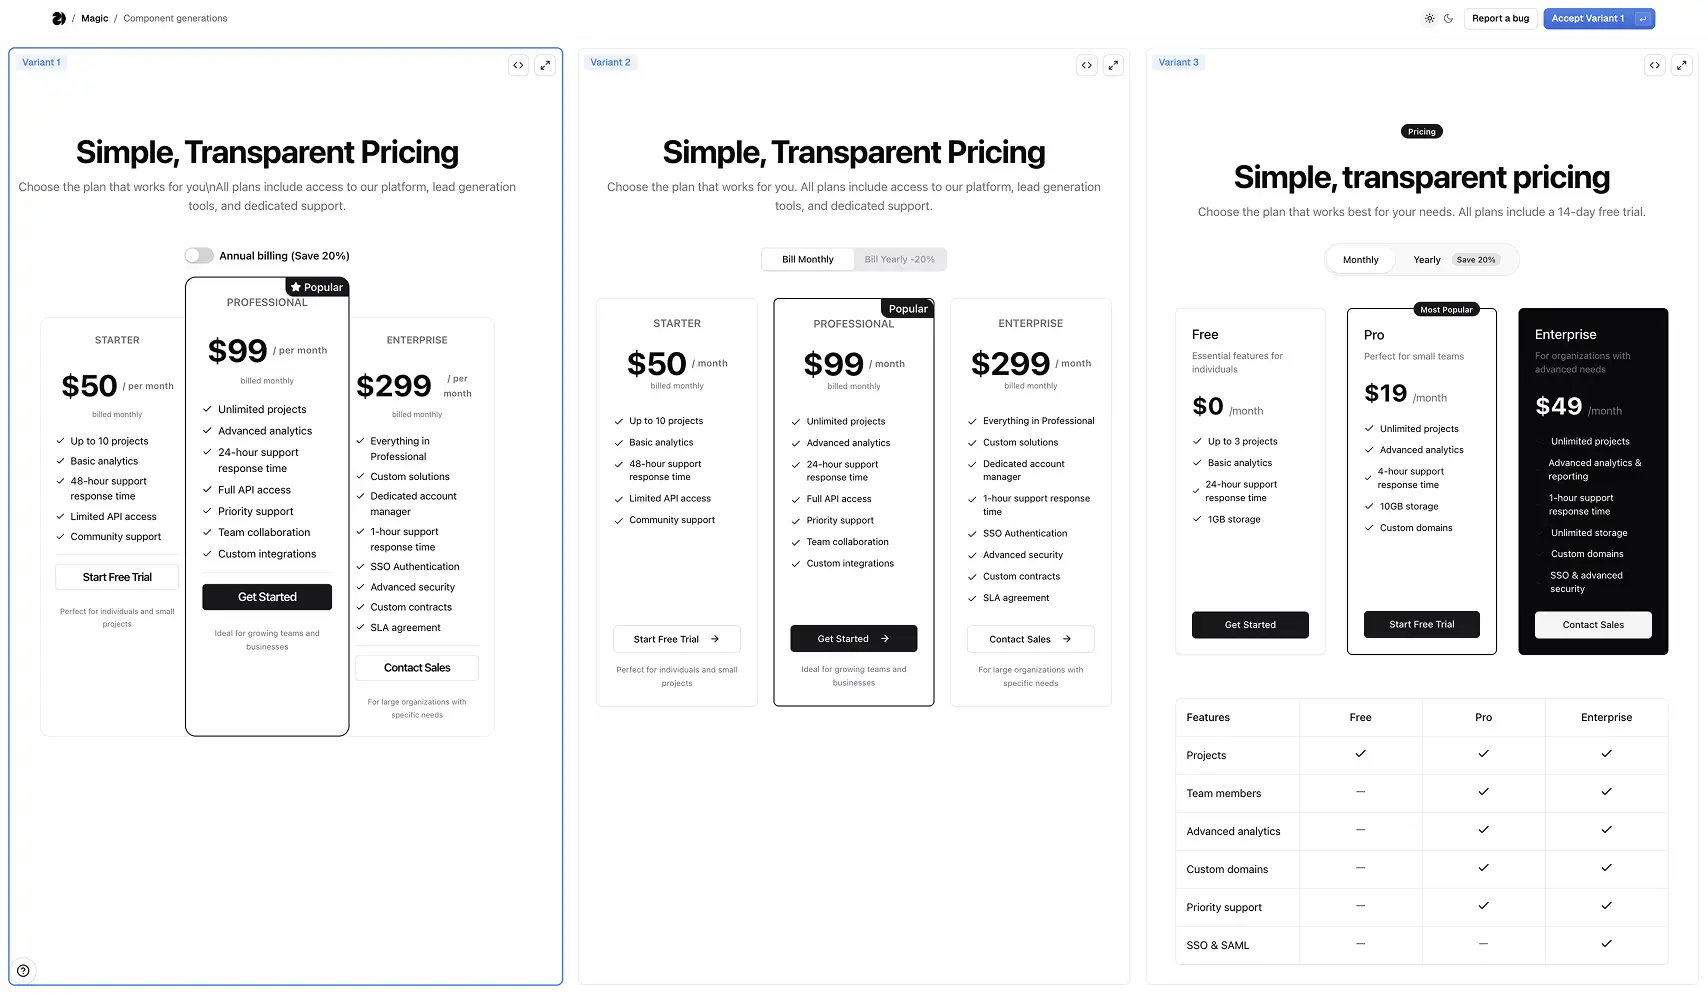Click Contact Sales in Variant 2 Enterprise
Viewport: 1708px width, 994px height.
coord(1030,639)
